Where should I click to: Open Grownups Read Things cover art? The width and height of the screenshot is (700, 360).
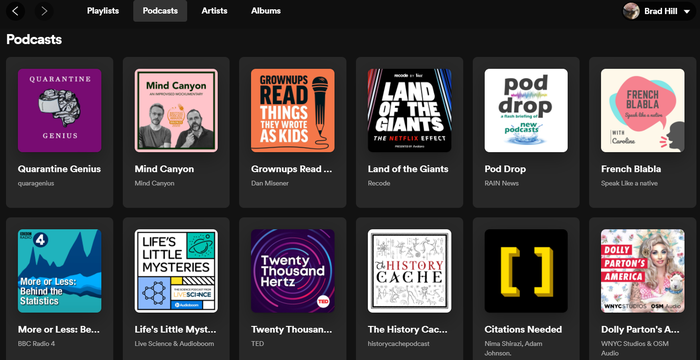tap(292, 110)
